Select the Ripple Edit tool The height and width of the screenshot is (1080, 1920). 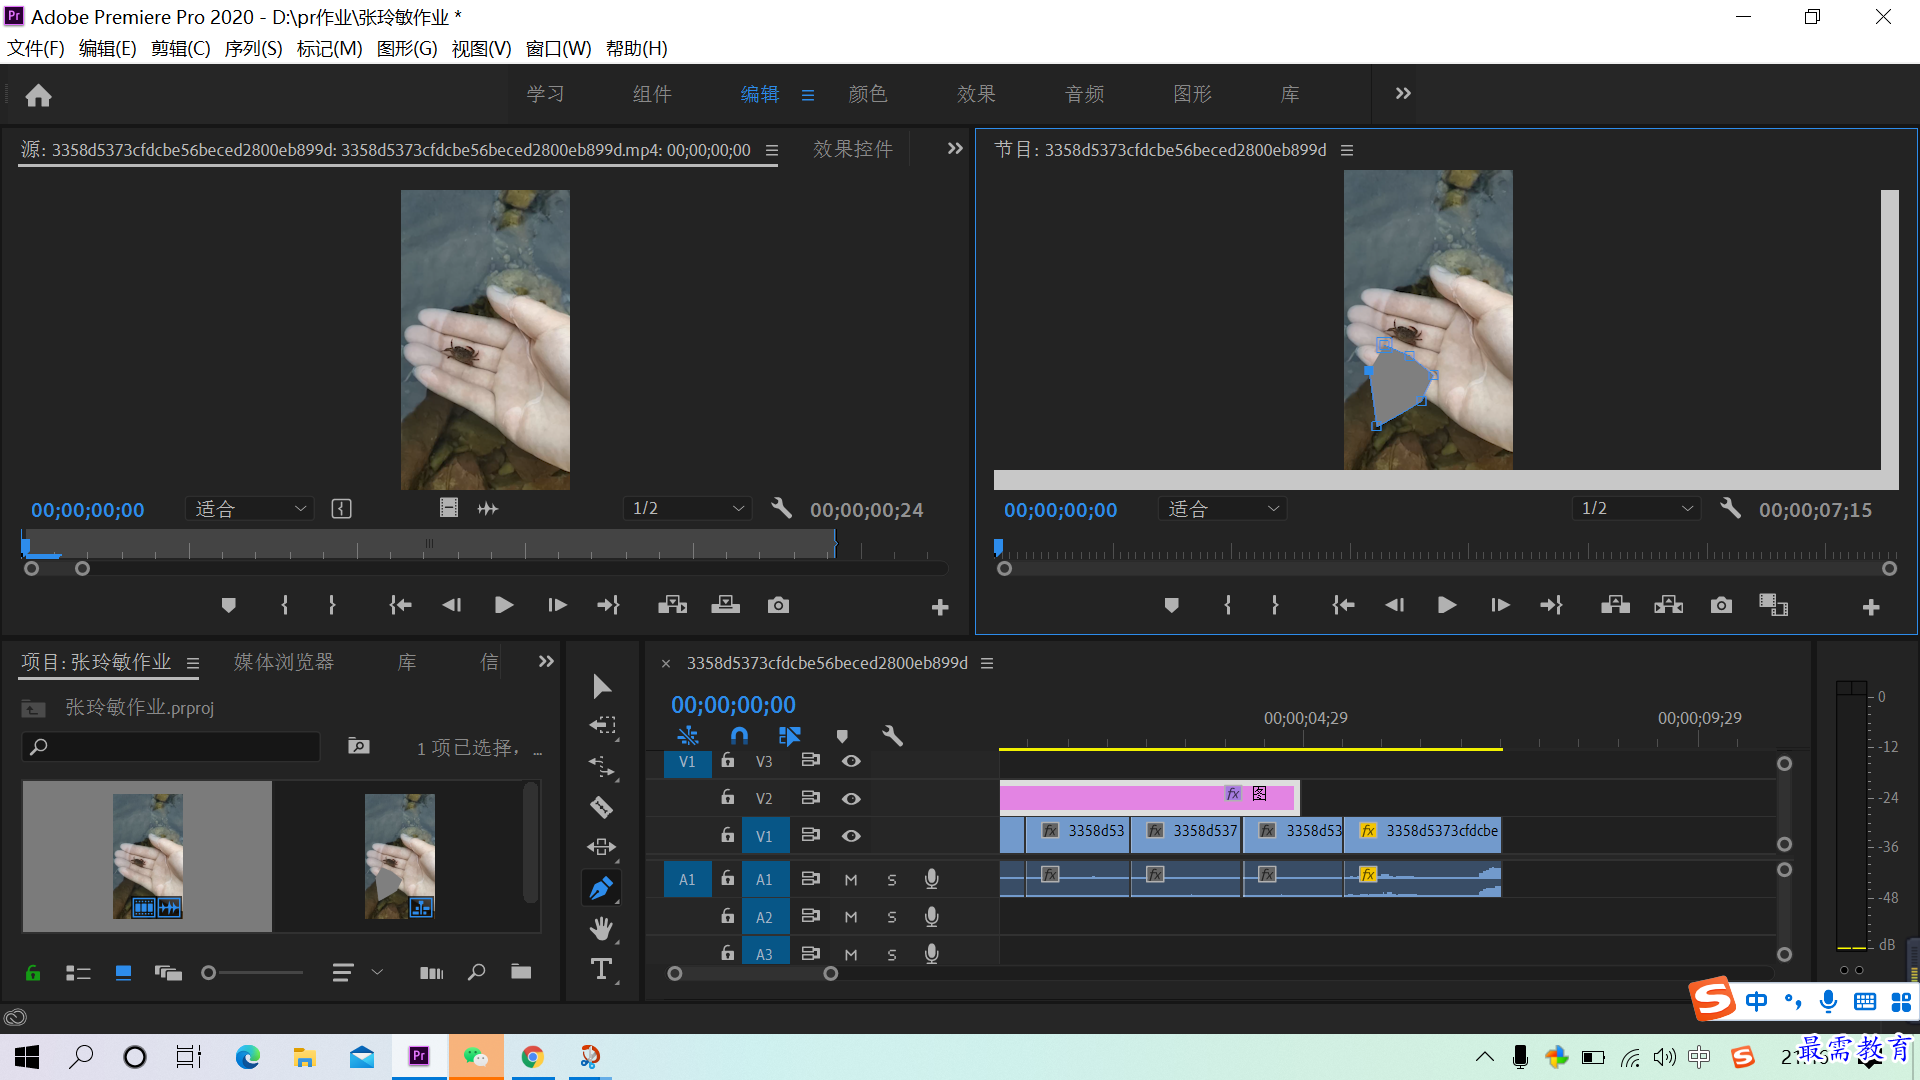coord(602,766)
